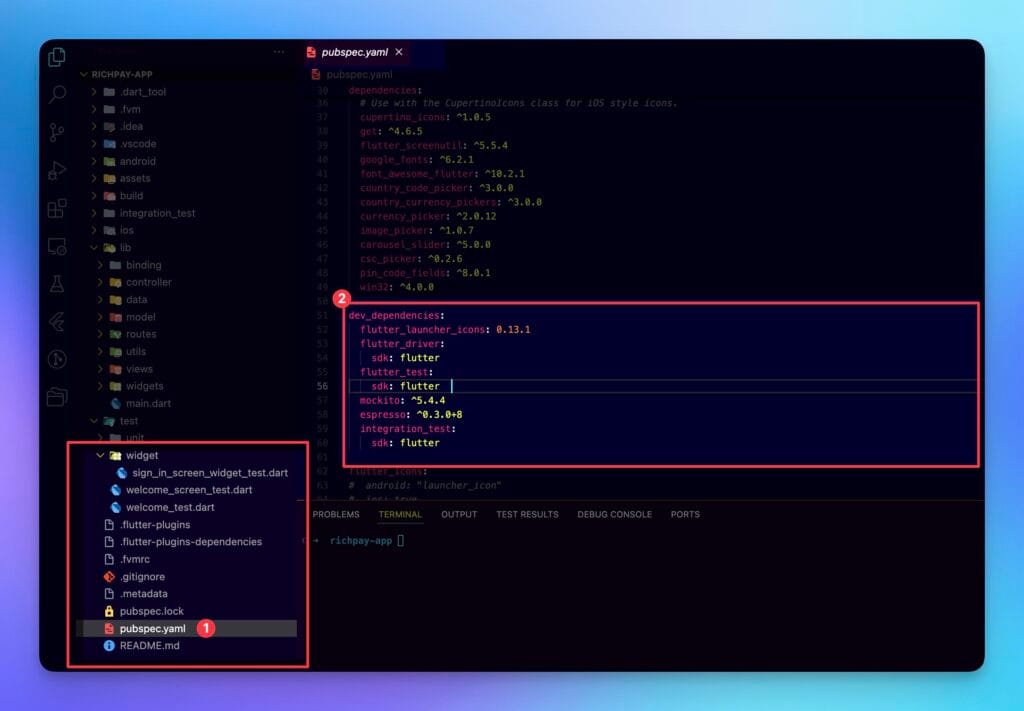Open the Remote Explorer monitor icon

point(57,247)
